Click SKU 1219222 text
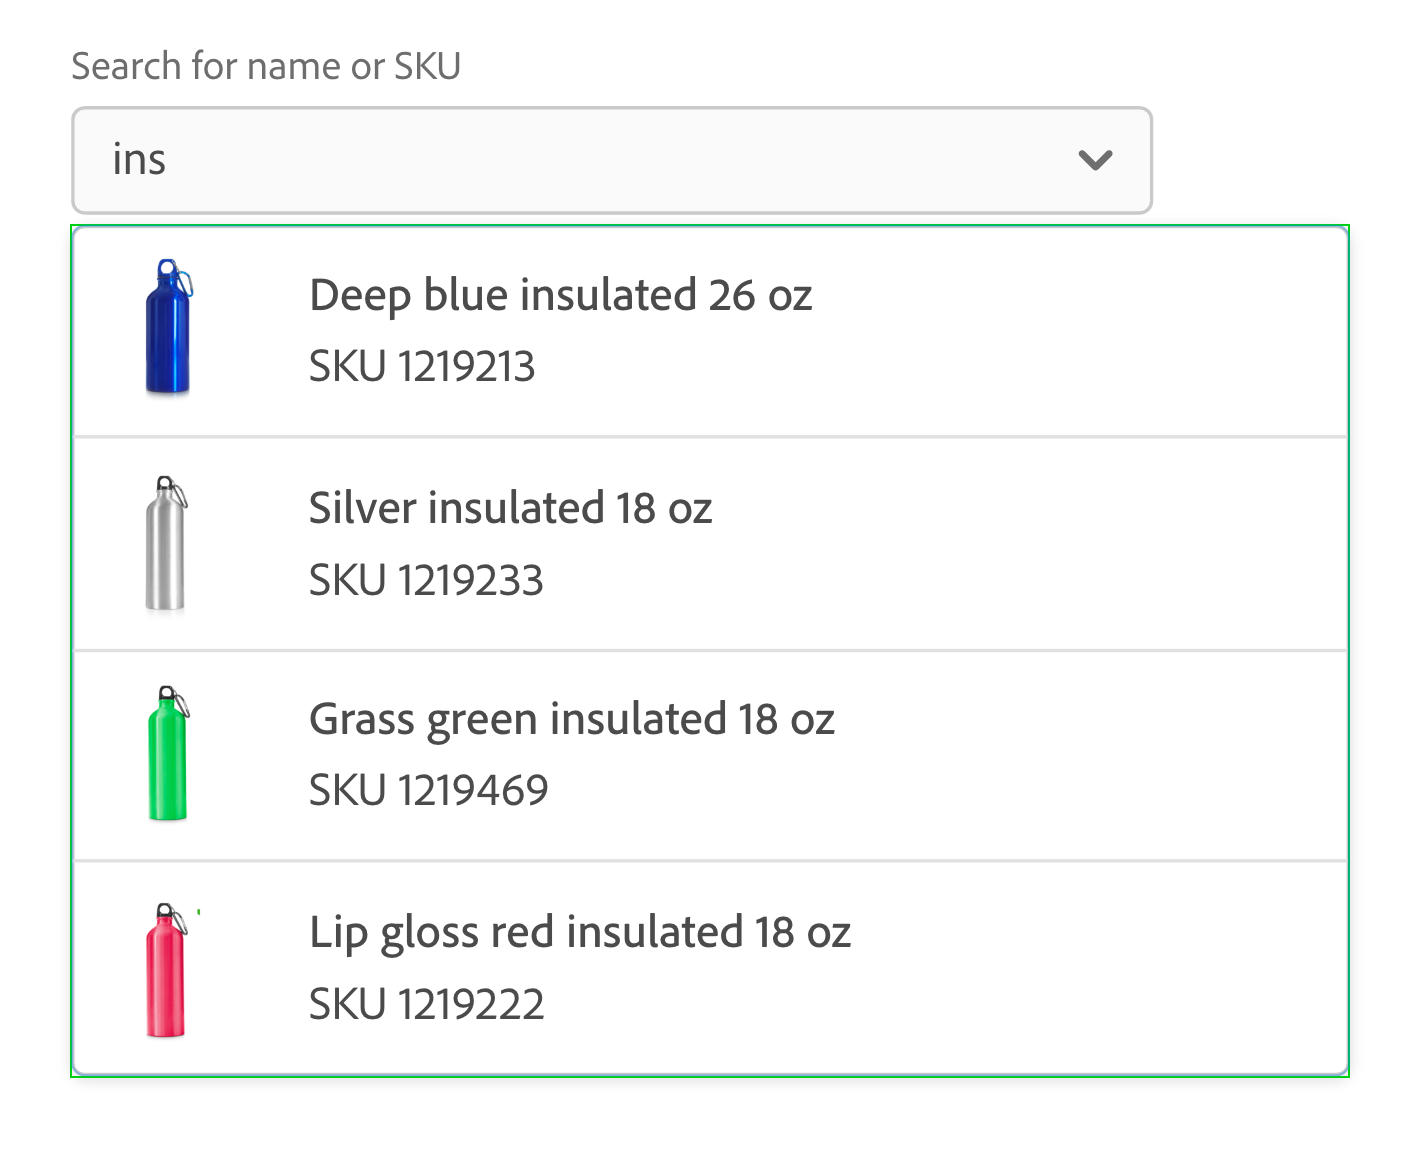Screen dimensions: 1416x1150 [426, 1005]
